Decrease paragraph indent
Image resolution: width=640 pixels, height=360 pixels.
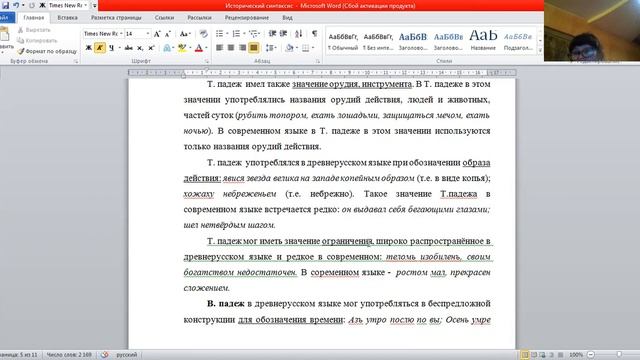272,33
